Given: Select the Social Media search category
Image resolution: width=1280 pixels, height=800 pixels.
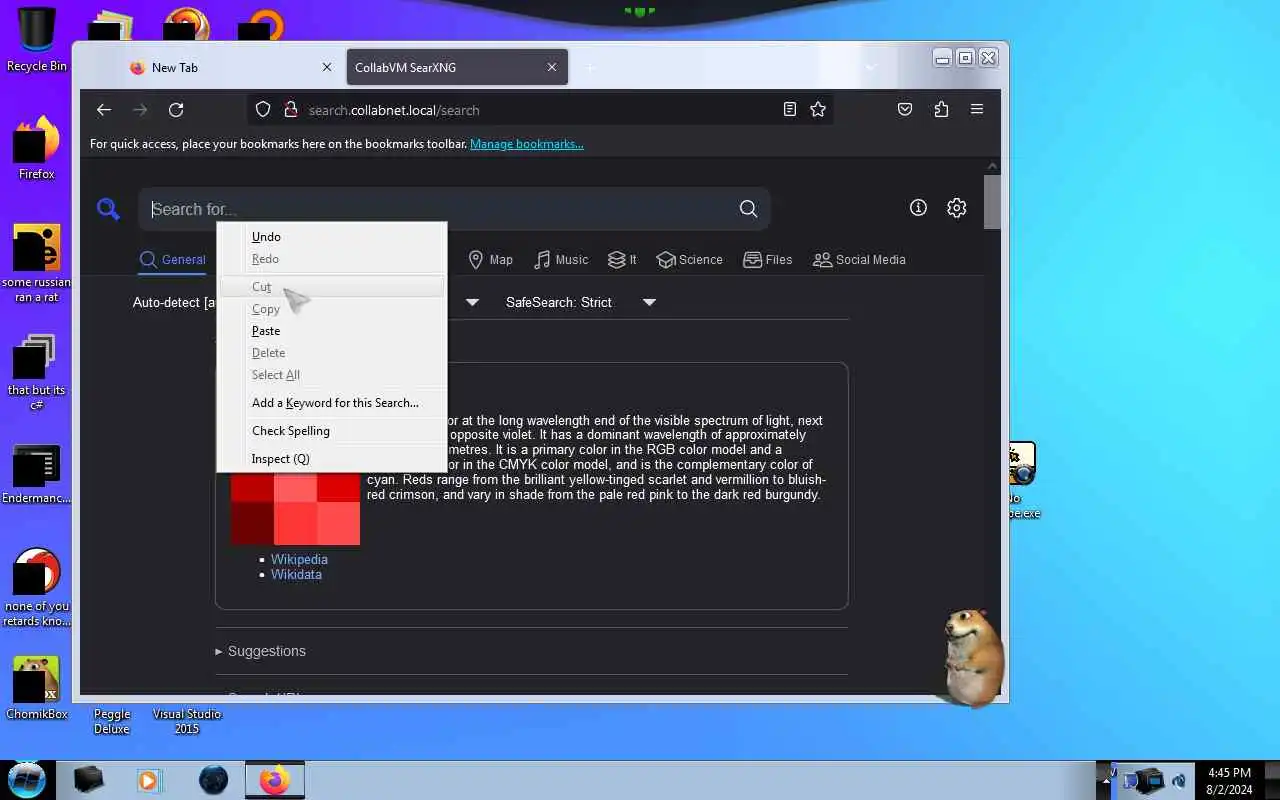Looking at the screenshot, I should (859, 260).
